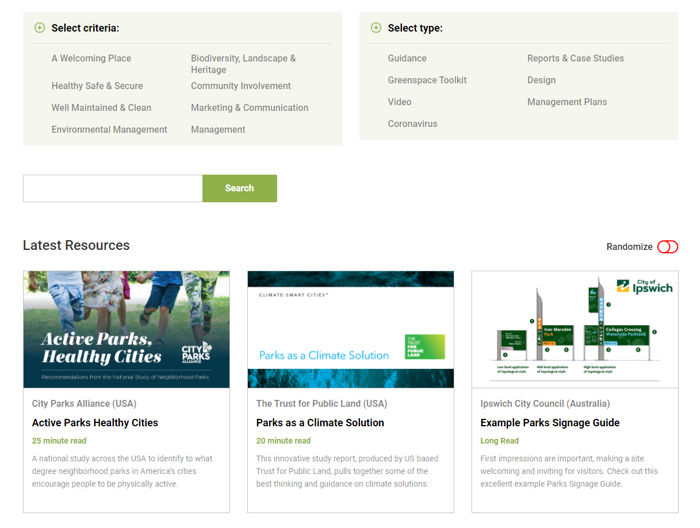The height and width of the screenshot is (528, 700).
Task: Open the Ipswich signage guide thumbnail
Action: point(575,329)
